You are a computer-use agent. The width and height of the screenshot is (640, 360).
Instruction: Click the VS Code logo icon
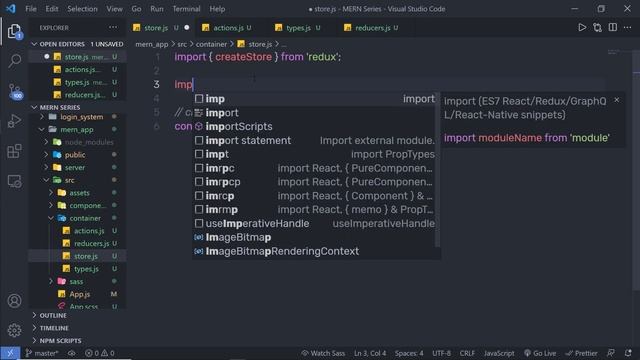(11, 9)
